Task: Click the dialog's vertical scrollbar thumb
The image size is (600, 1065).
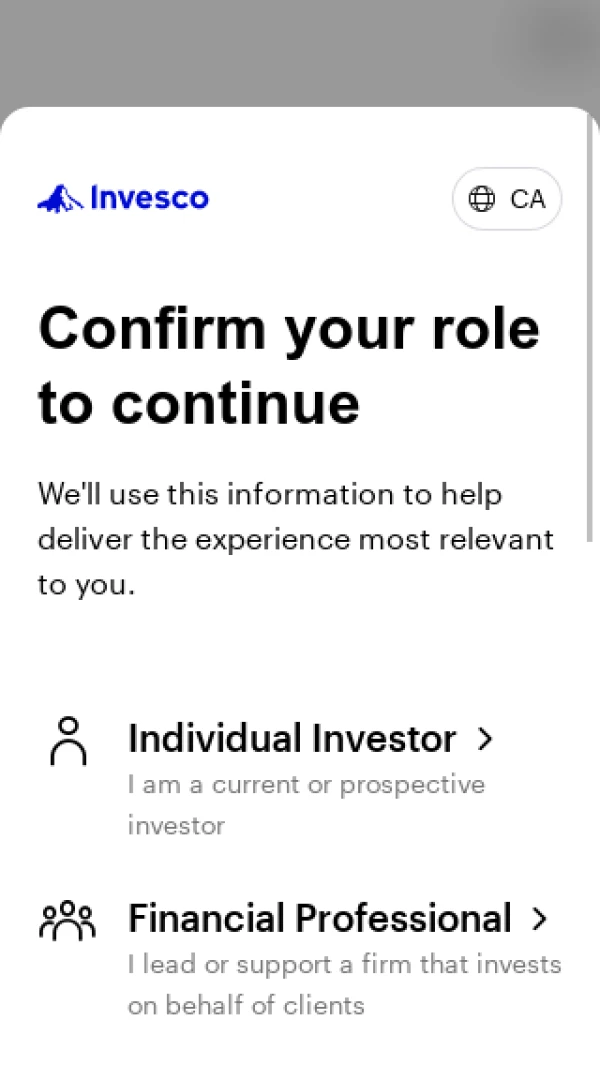Action: pyautogui.click(x=591, y=330)
